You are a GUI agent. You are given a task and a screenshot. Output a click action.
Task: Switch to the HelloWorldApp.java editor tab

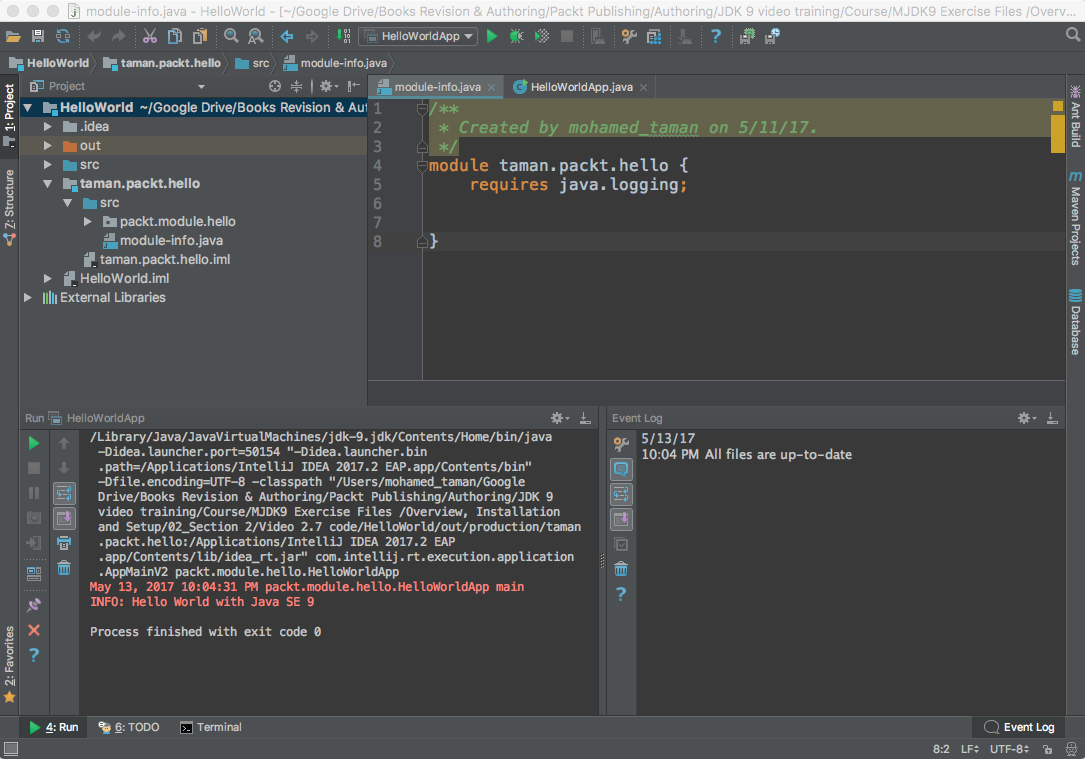pyautogui.click(x=580, y=87)
